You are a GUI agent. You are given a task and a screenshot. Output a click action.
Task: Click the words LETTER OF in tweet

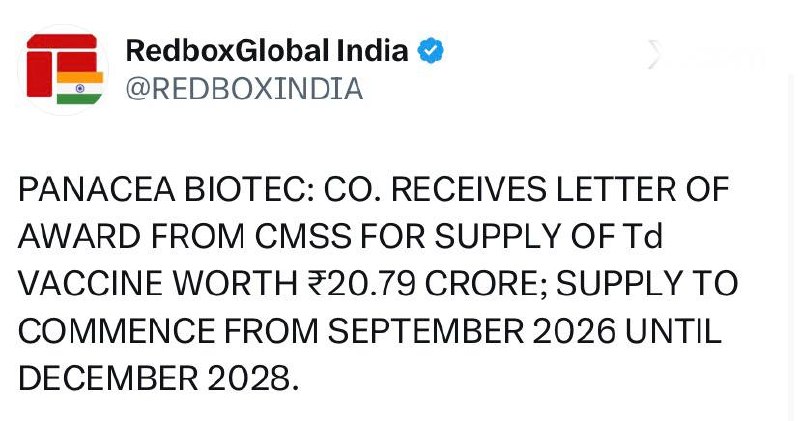coord(653,189)
